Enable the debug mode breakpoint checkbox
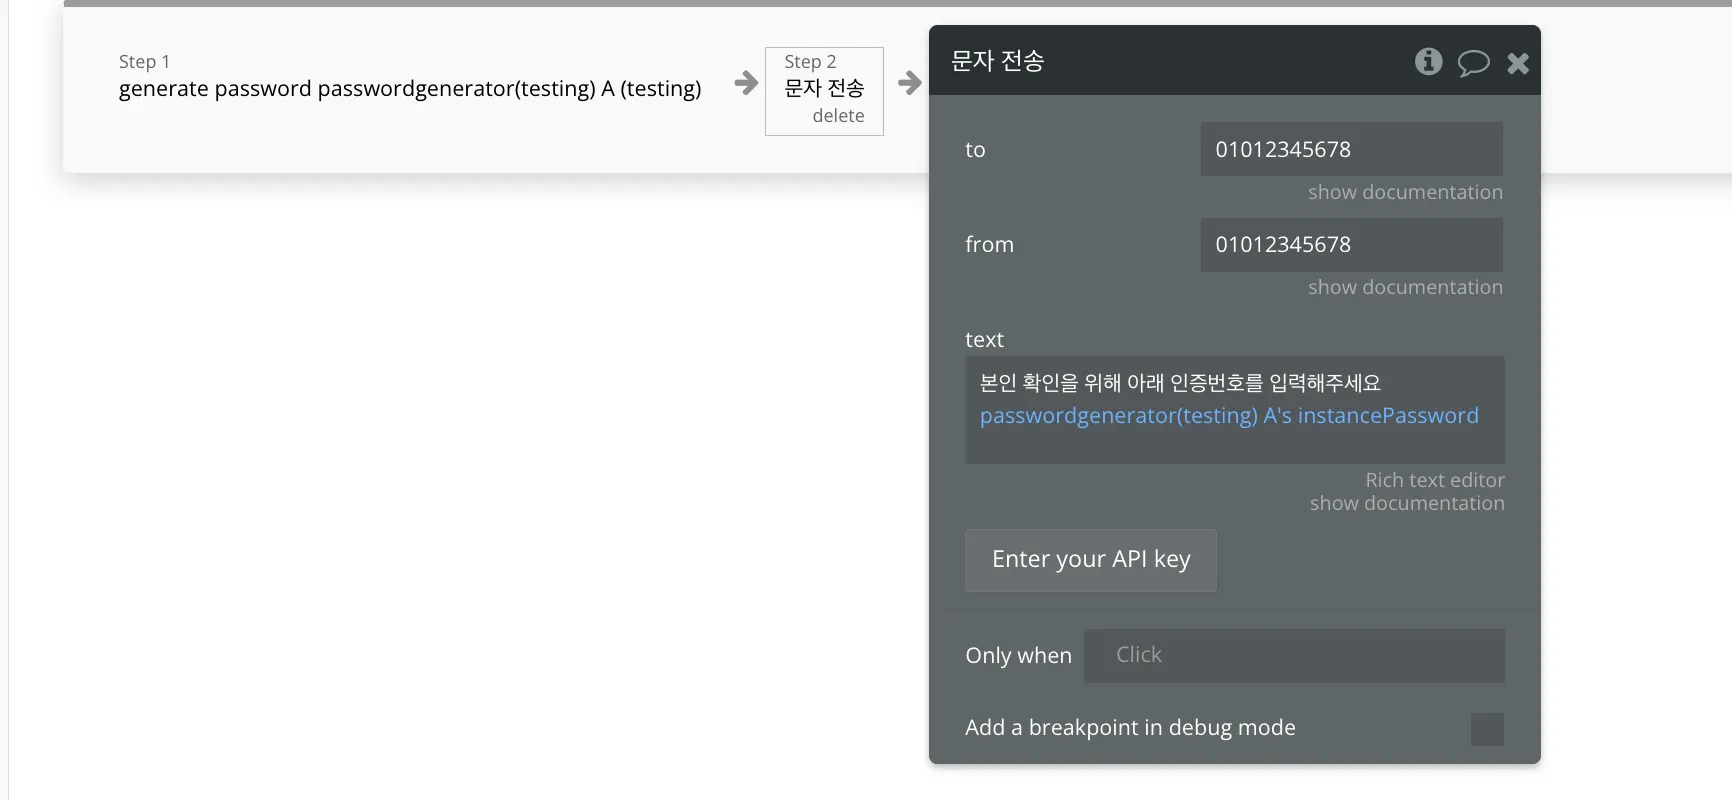Viewport: 1732px width, 800px height. coord(1487,729)
